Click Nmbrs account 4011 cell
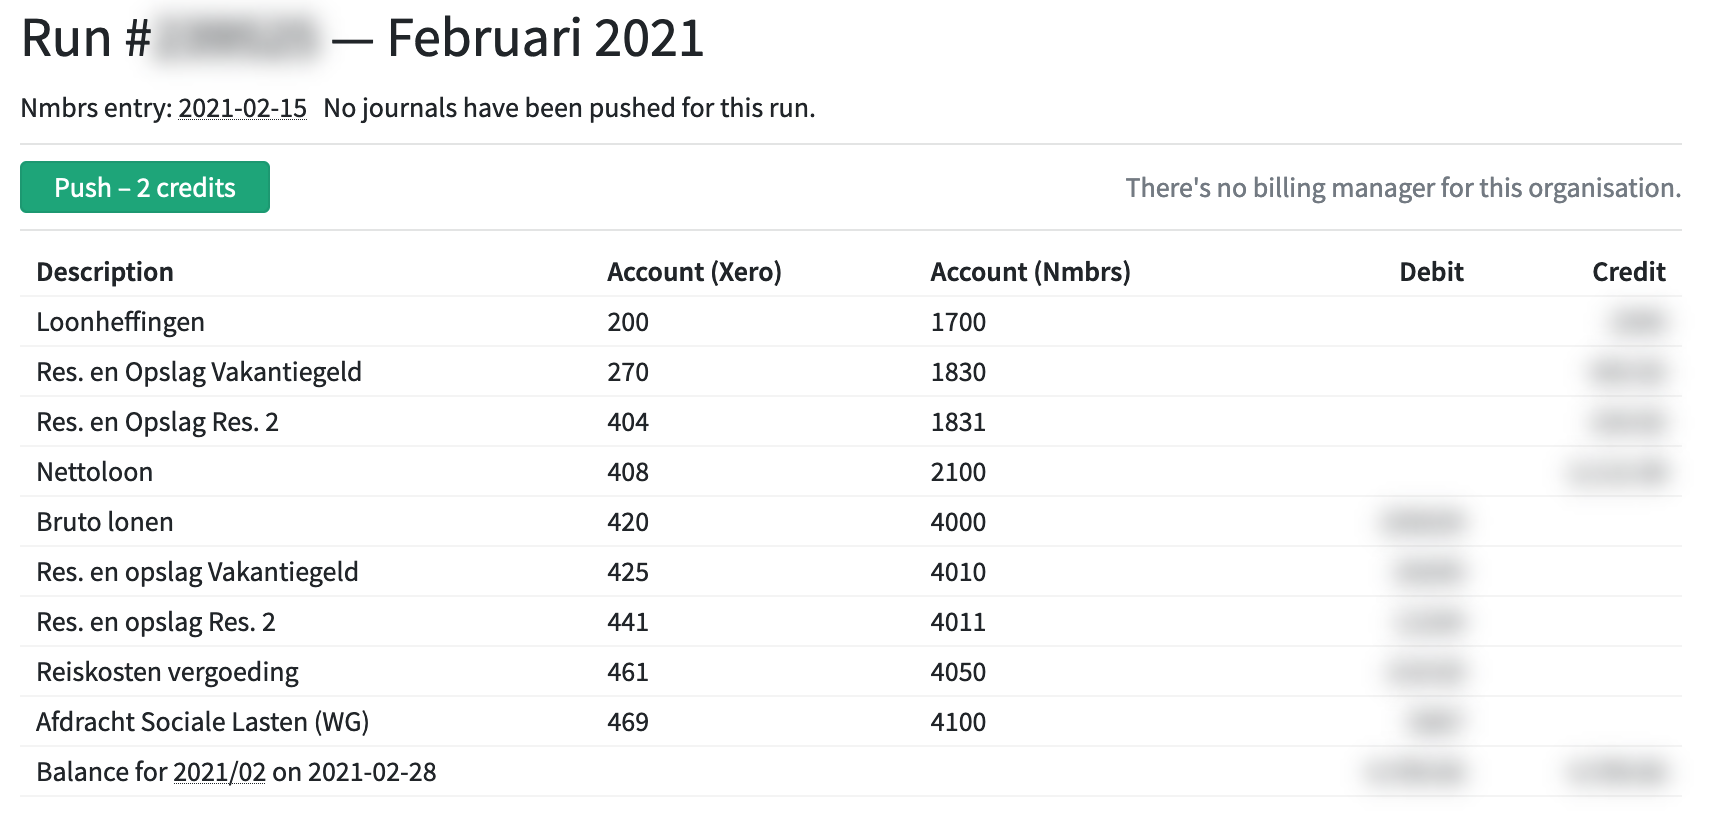Image resolution: width=1734 pixels, height=835 pixels. click(958, 622)
